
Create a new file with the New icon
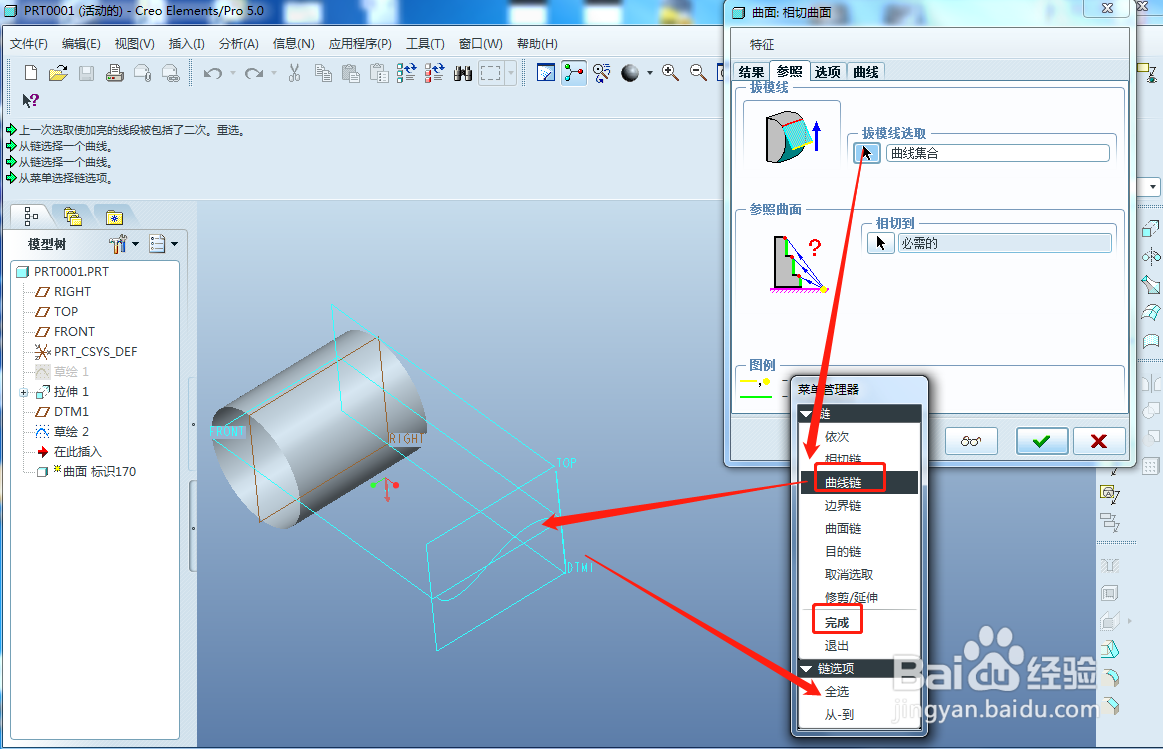pos(30,73)
